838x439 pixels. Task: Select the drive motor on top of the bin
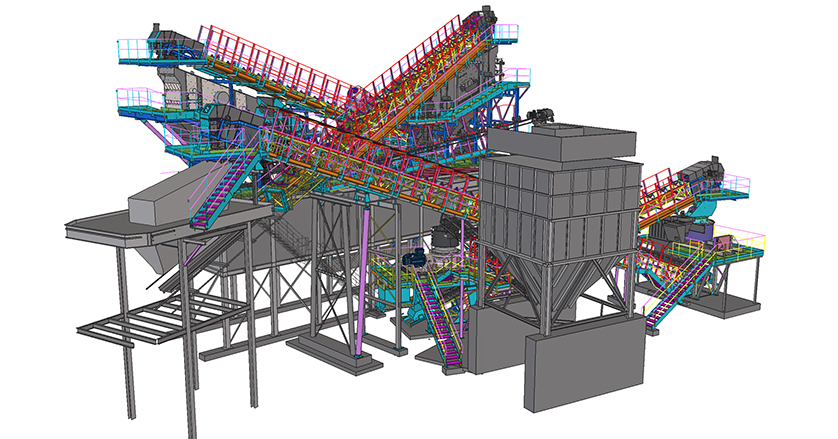click(540, 116)
